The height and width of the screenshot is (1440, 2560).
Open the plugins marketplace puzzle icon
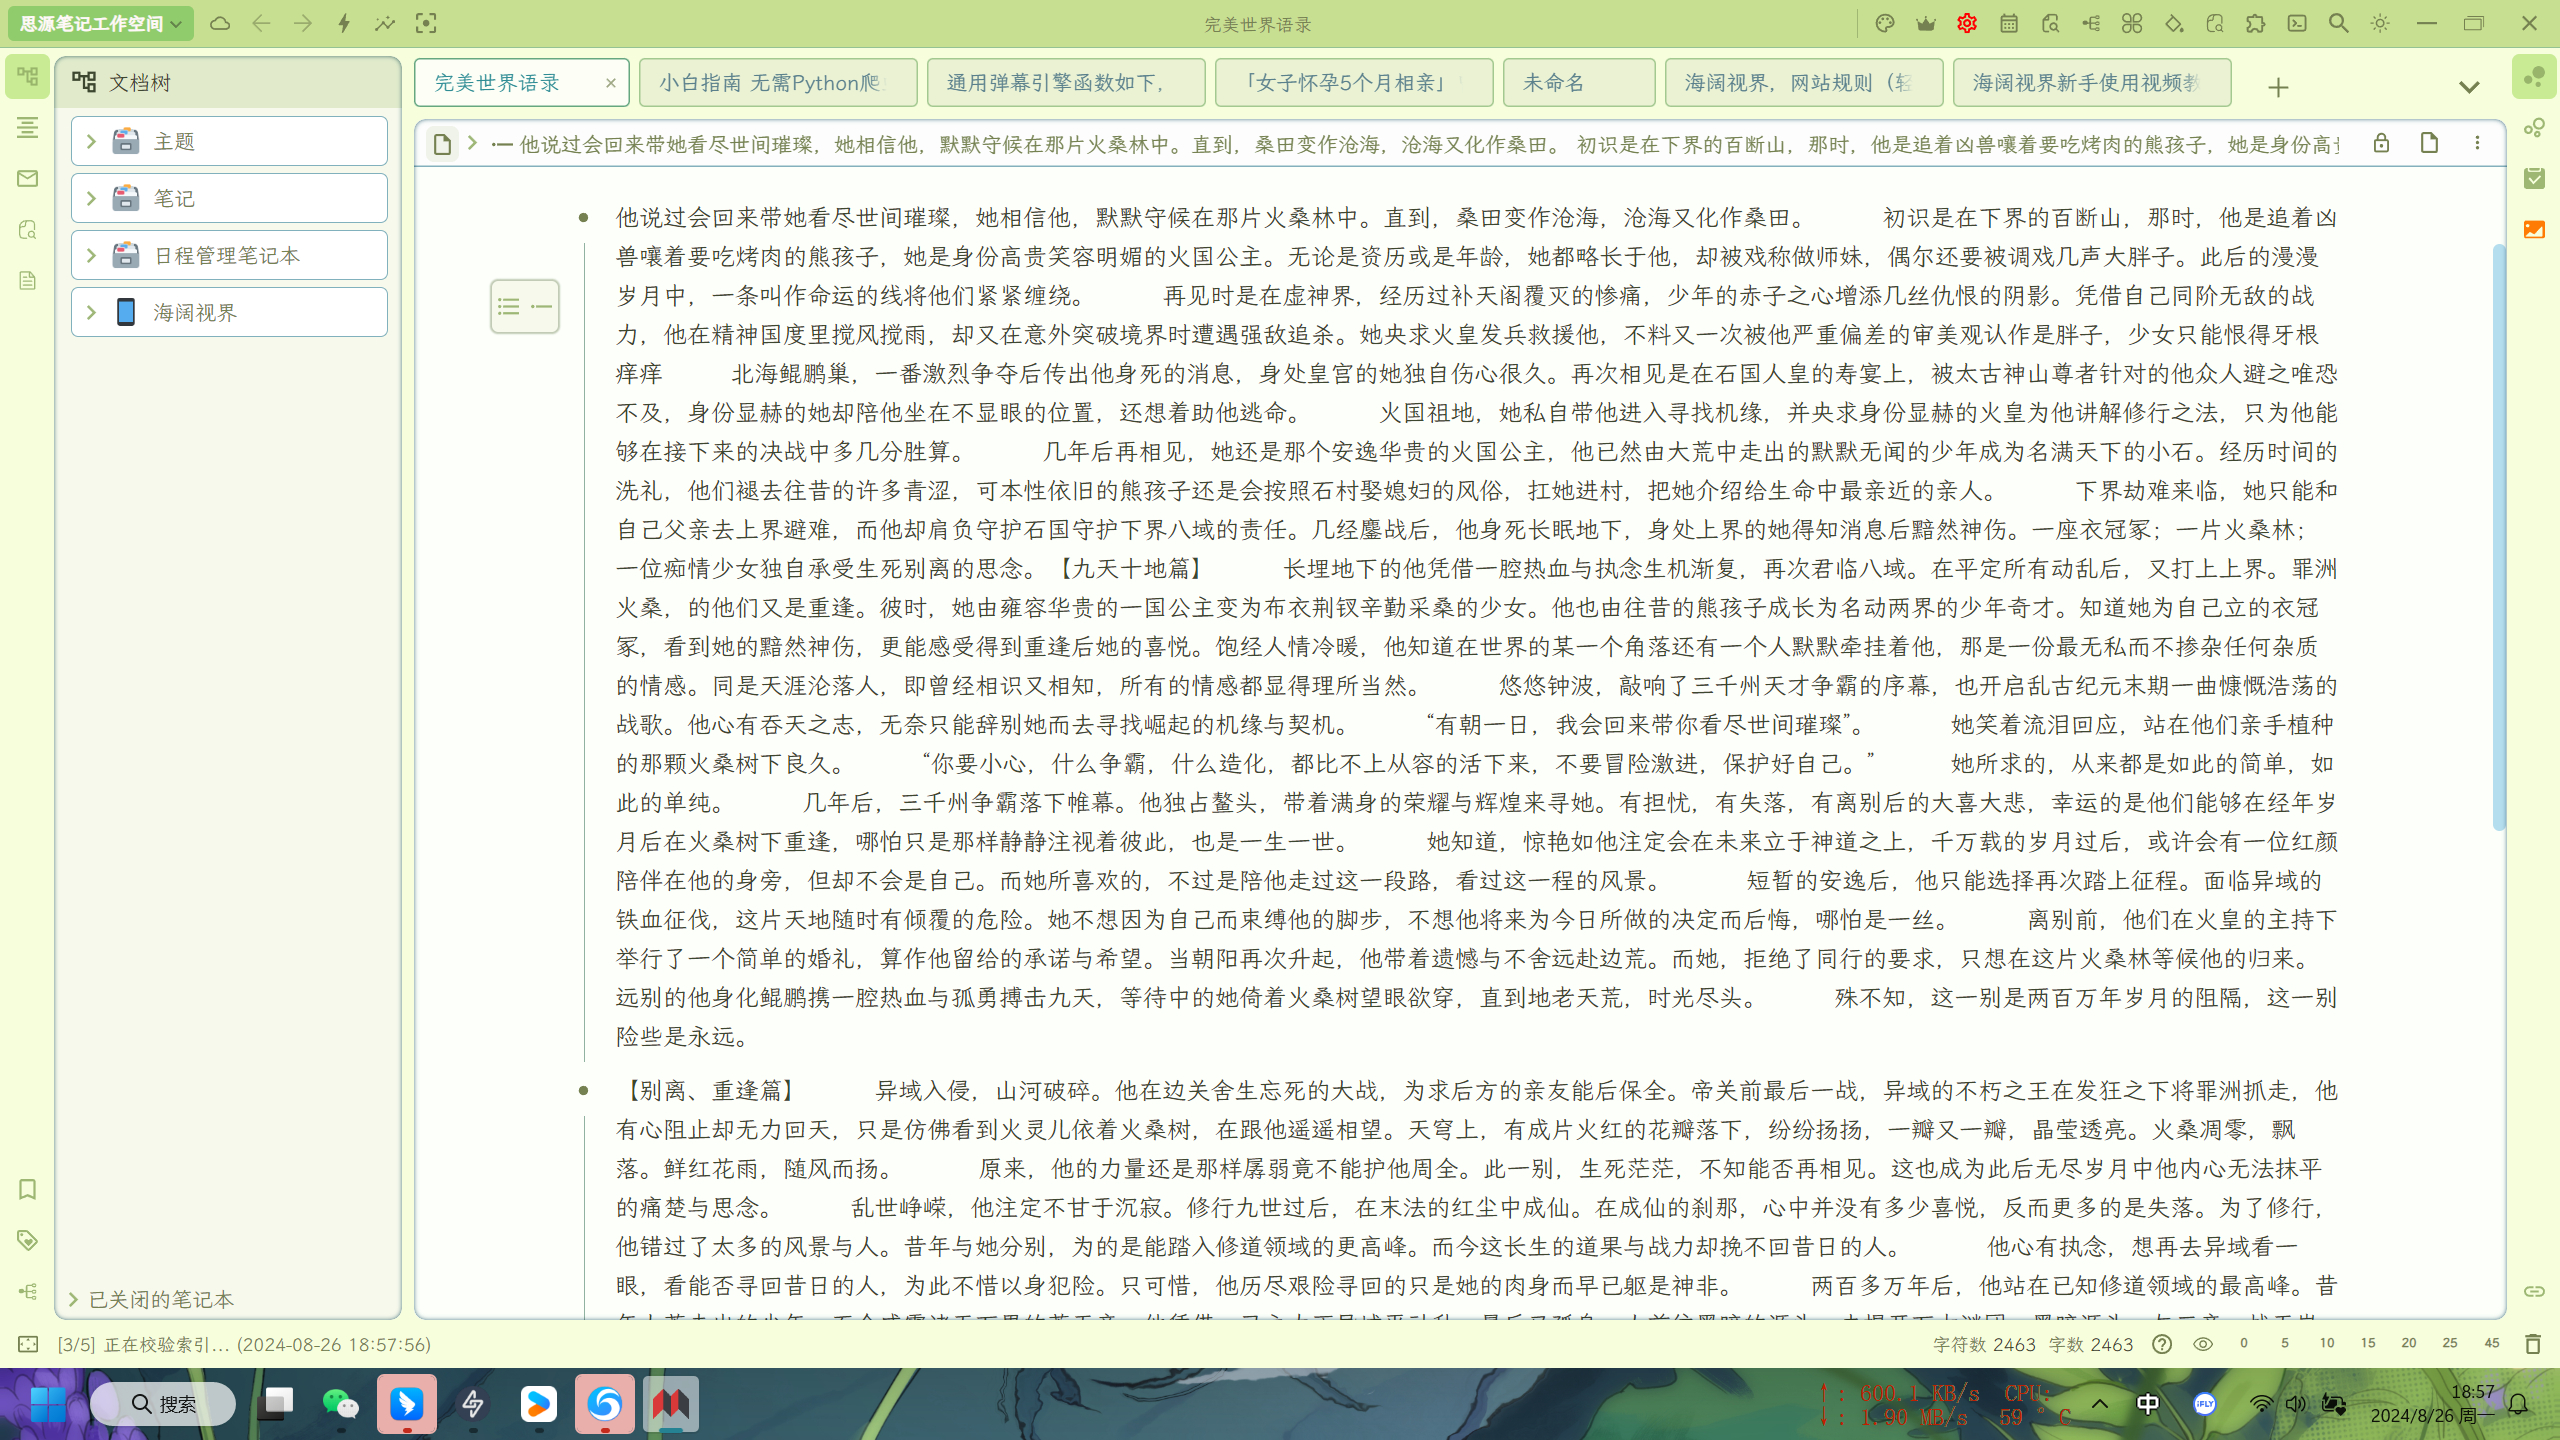2257,23
